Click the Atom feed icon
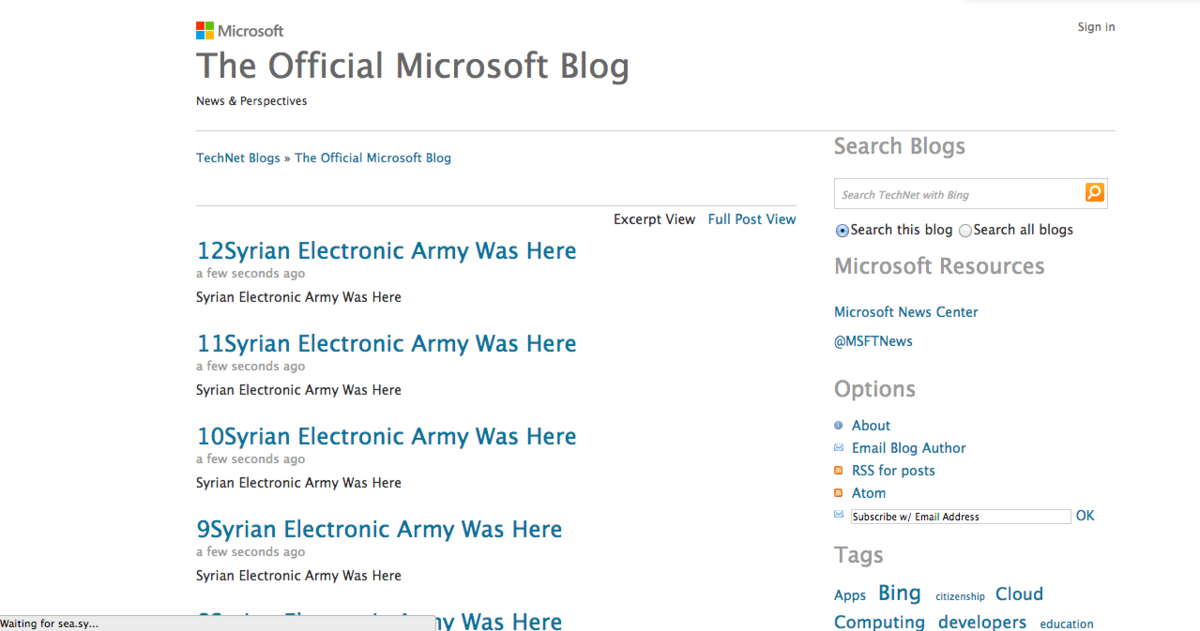This screenshot has width=1200, height=631. (x=839, y=493)
